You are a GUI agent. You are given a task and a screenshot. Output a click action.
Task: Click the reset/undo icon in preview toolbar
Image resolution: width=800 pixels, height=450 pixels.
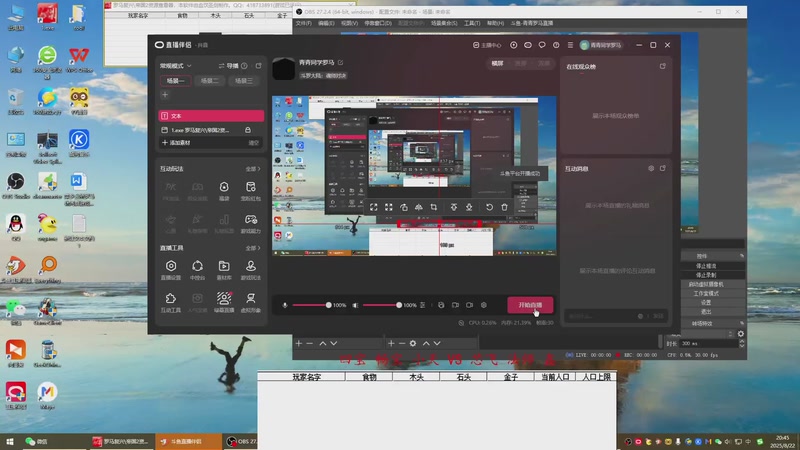[489, 207]
